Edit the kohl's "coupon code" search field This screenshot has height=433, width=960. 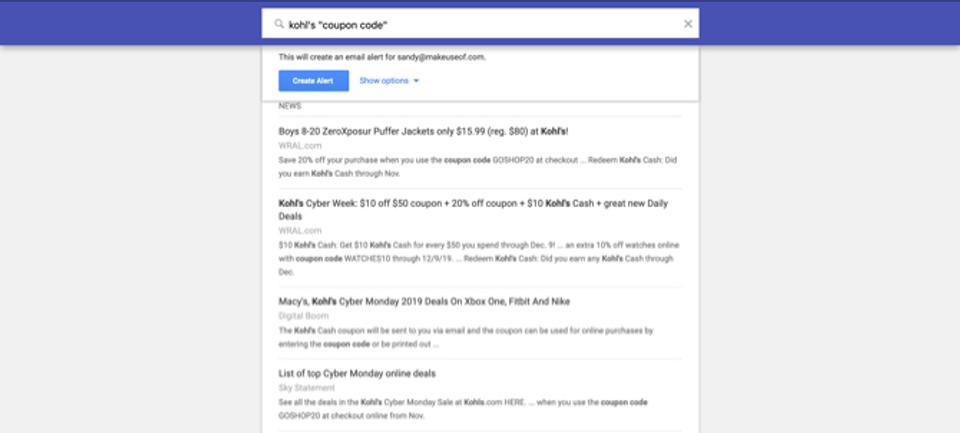click(x=480, y=23)
